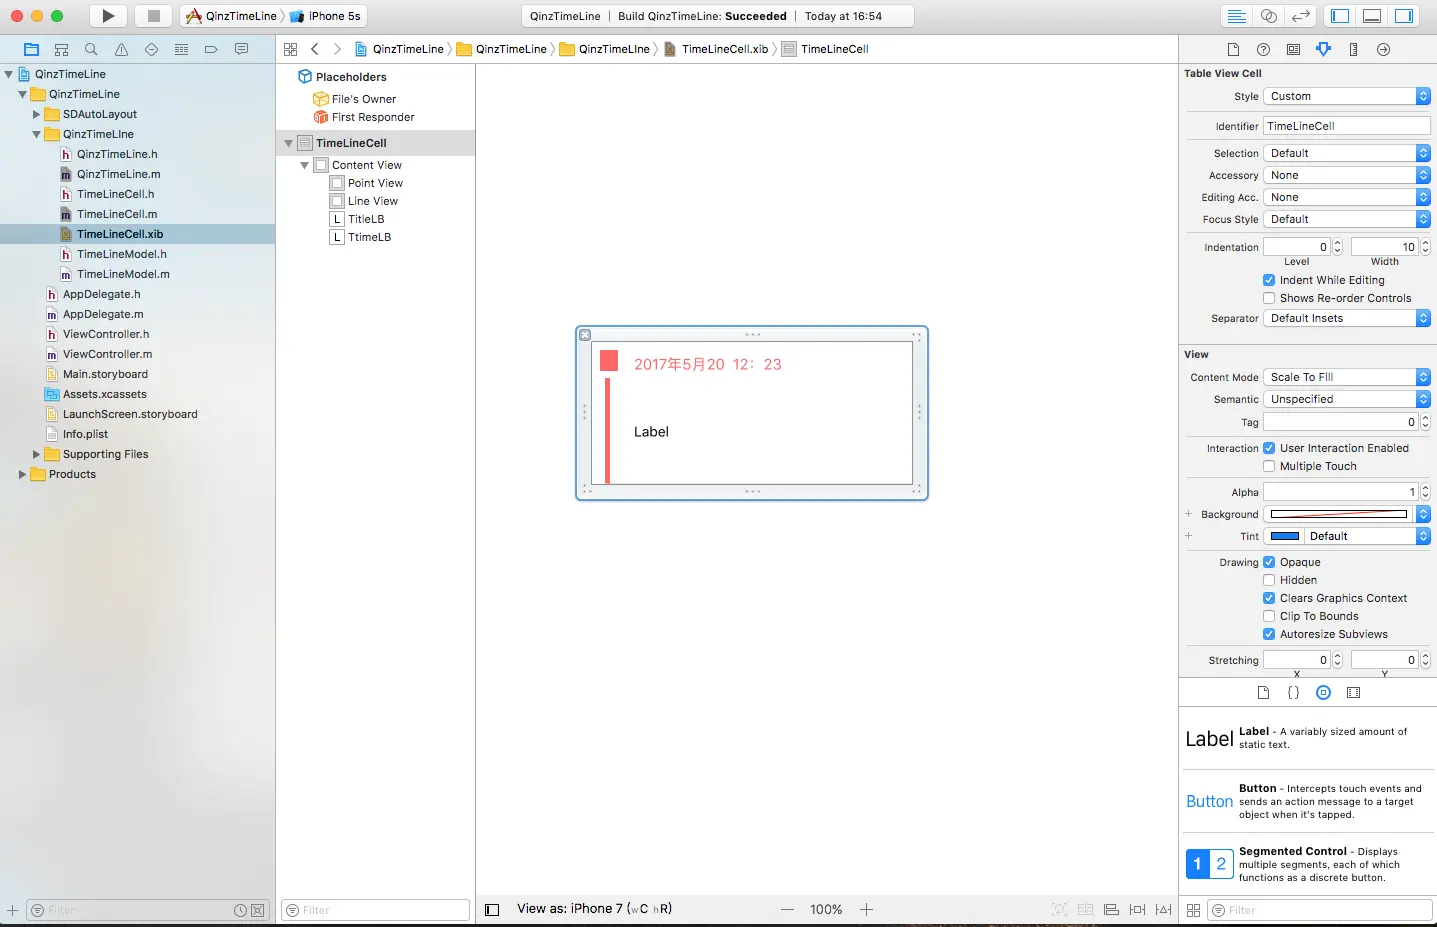Open the Selection dropdown
The image size is (1437, 927).
click(1347, 153)
